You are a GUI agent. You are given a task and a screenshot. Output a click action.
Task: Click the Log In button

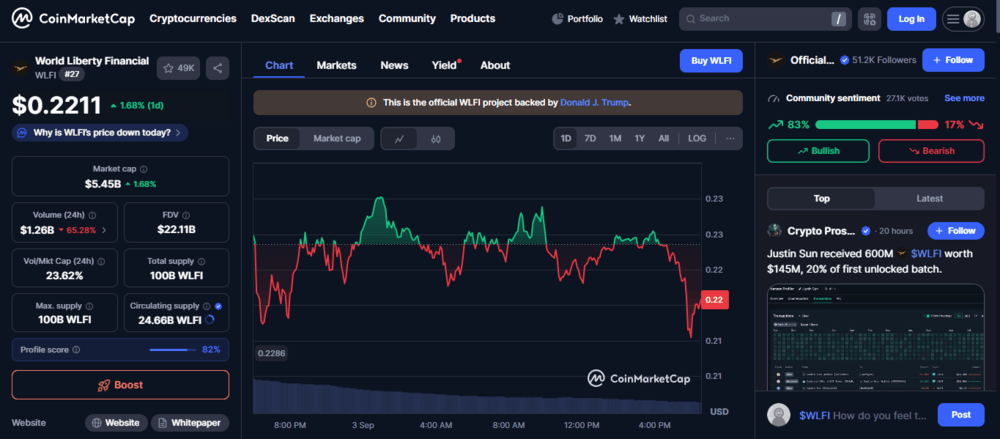coord(911,19)
